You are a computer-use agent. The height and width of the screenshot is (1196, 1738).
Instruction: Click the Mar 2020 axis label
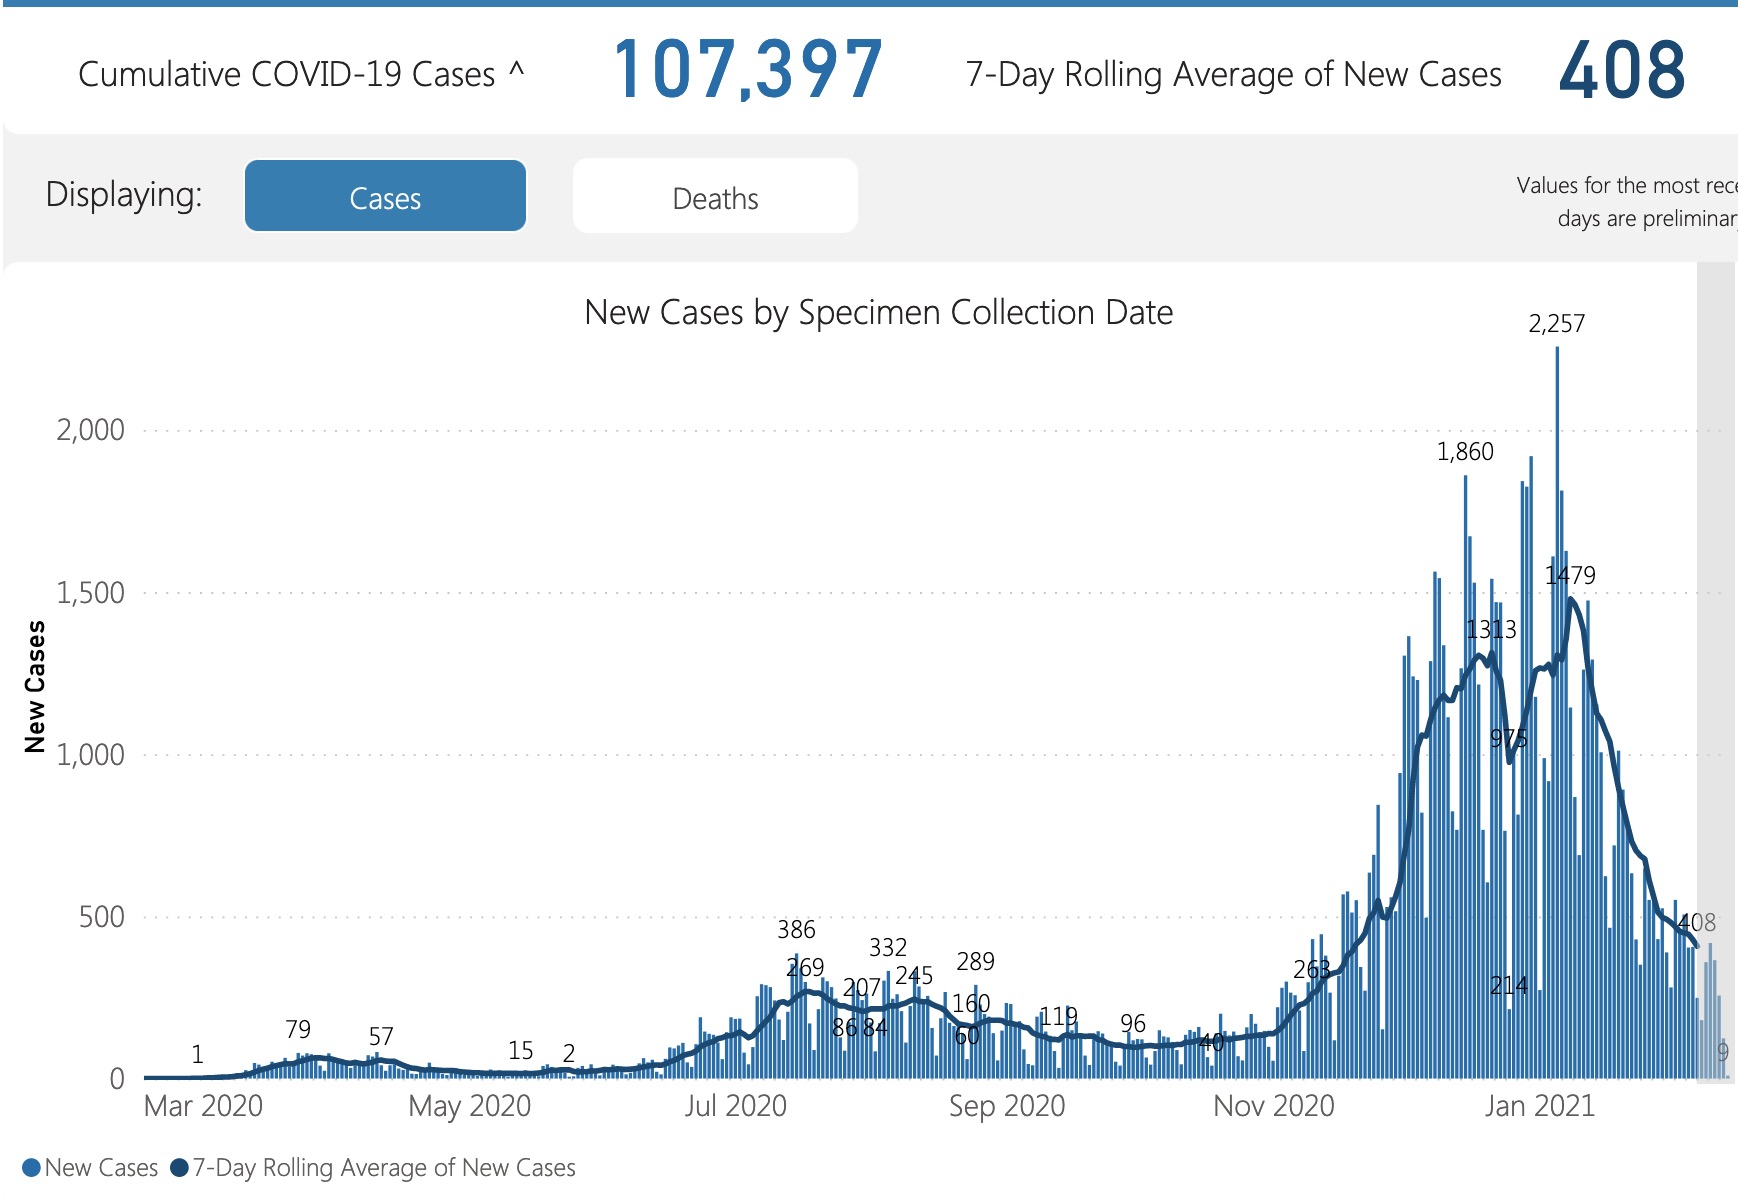(203, 1106)
